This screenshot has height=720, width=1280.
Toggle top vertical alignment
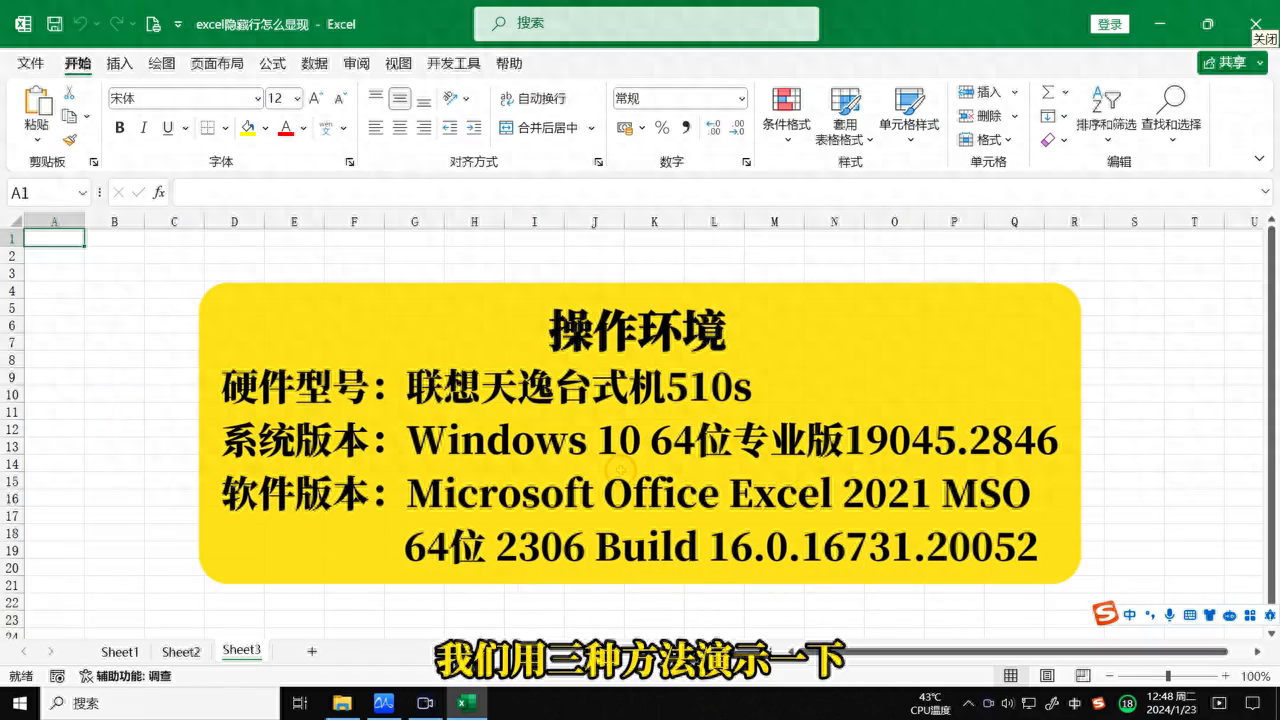point(376,98)
